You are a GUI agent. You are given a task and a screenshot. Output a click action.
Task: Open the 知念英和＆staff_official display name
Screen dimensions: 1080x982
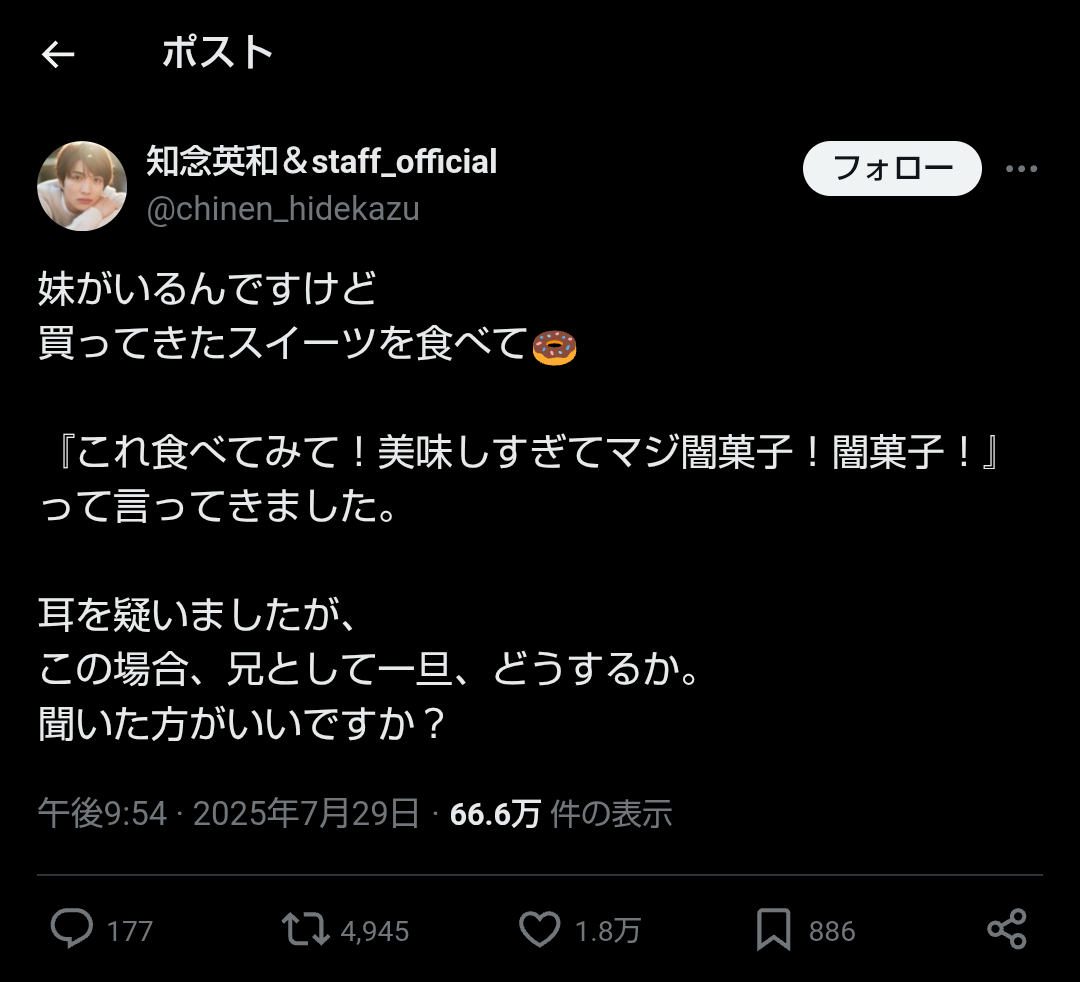pyautogui.click(x=321, y=161)
